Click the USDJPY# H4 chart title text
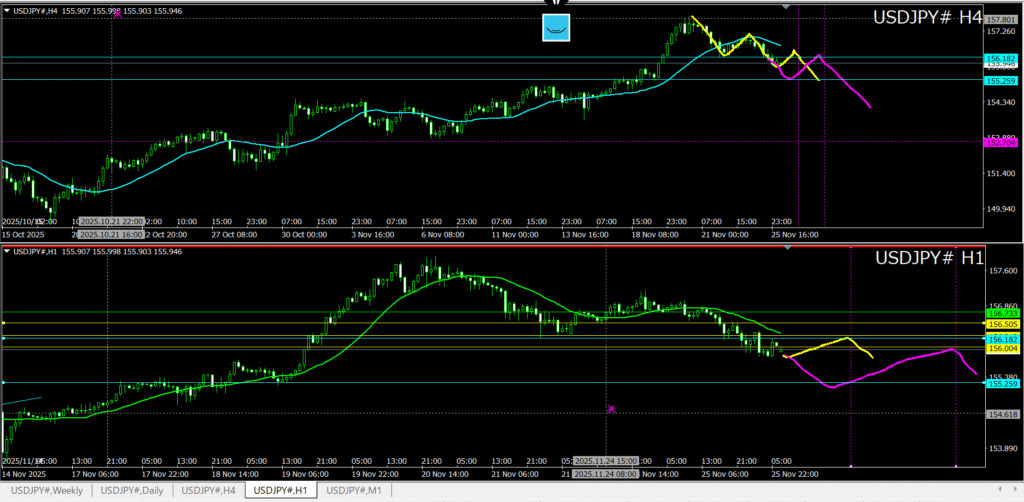This screenshot has width=1024, height=502. 927,17
